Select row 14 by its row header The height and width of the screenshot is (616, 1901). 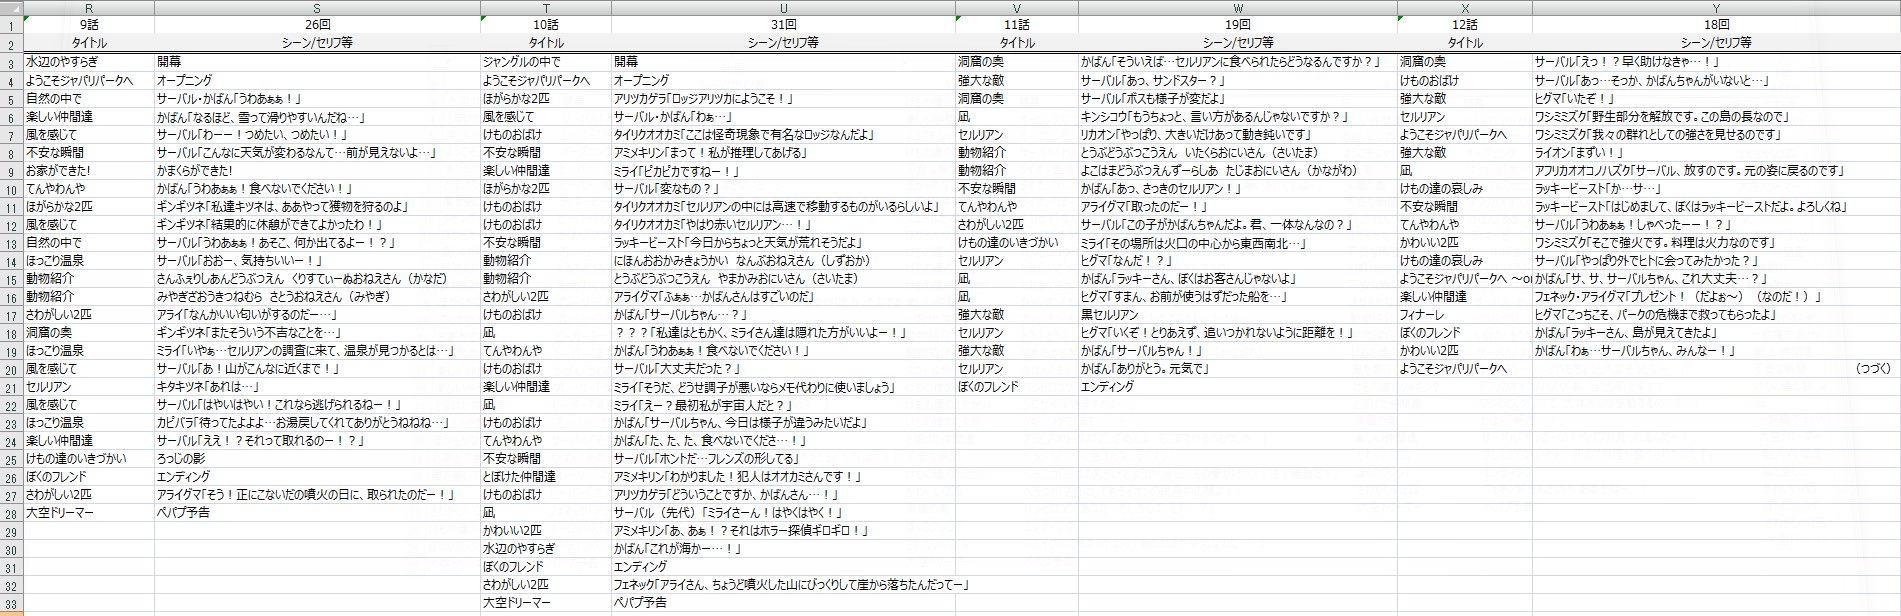(x=11, y=261)
